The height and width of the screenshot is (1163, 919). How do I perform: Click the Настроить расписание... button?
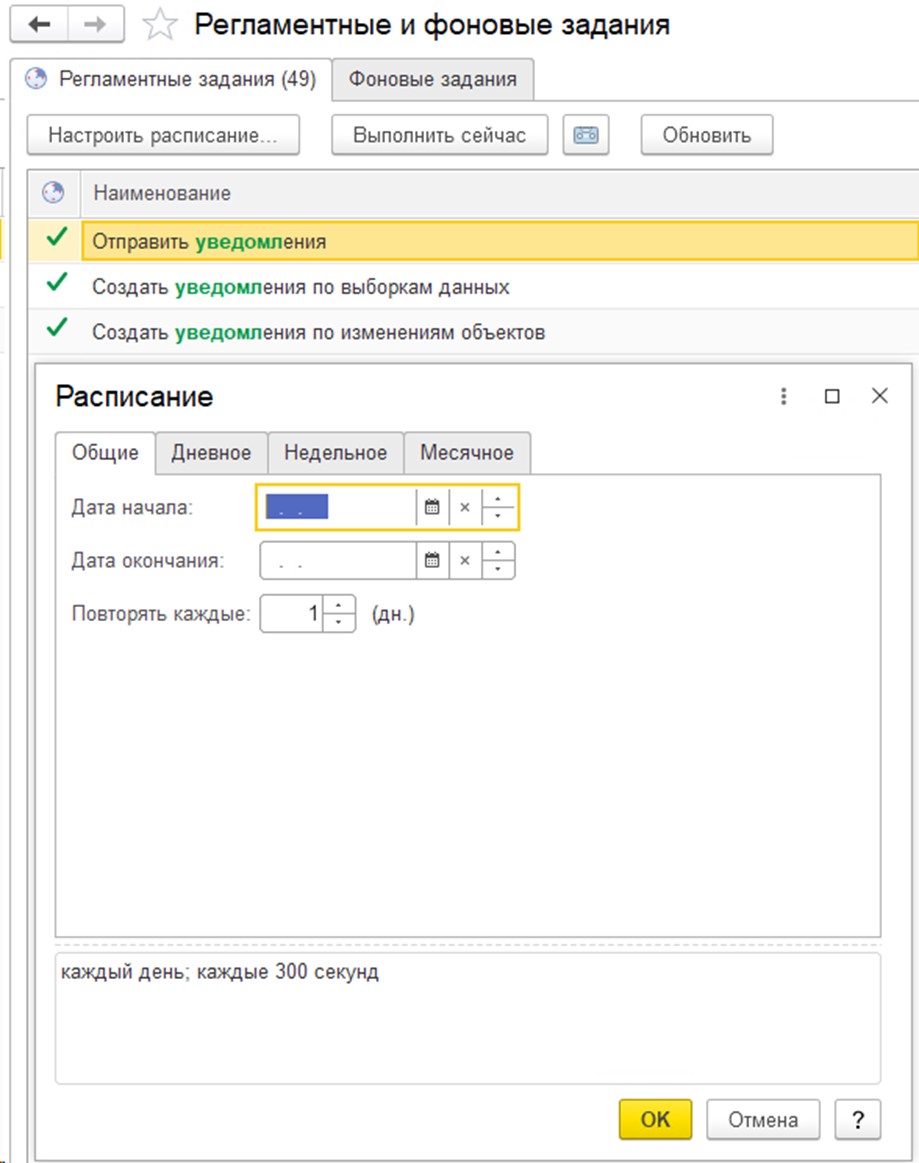point(163,135)
